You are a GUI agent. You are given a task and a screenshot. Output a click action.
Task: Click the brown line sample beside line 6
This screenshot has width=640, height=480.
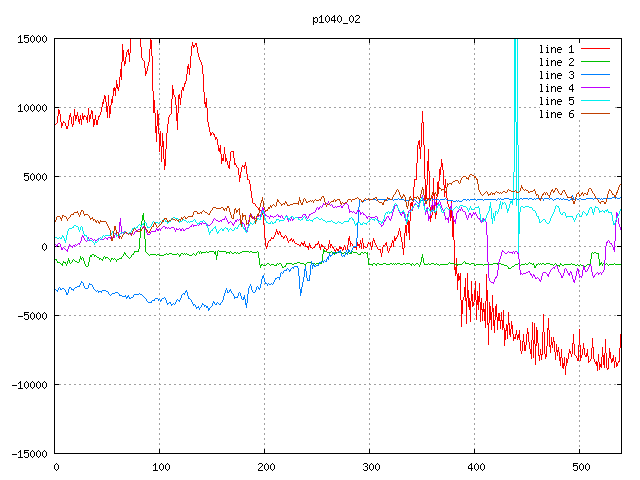[x=596, y=114]
